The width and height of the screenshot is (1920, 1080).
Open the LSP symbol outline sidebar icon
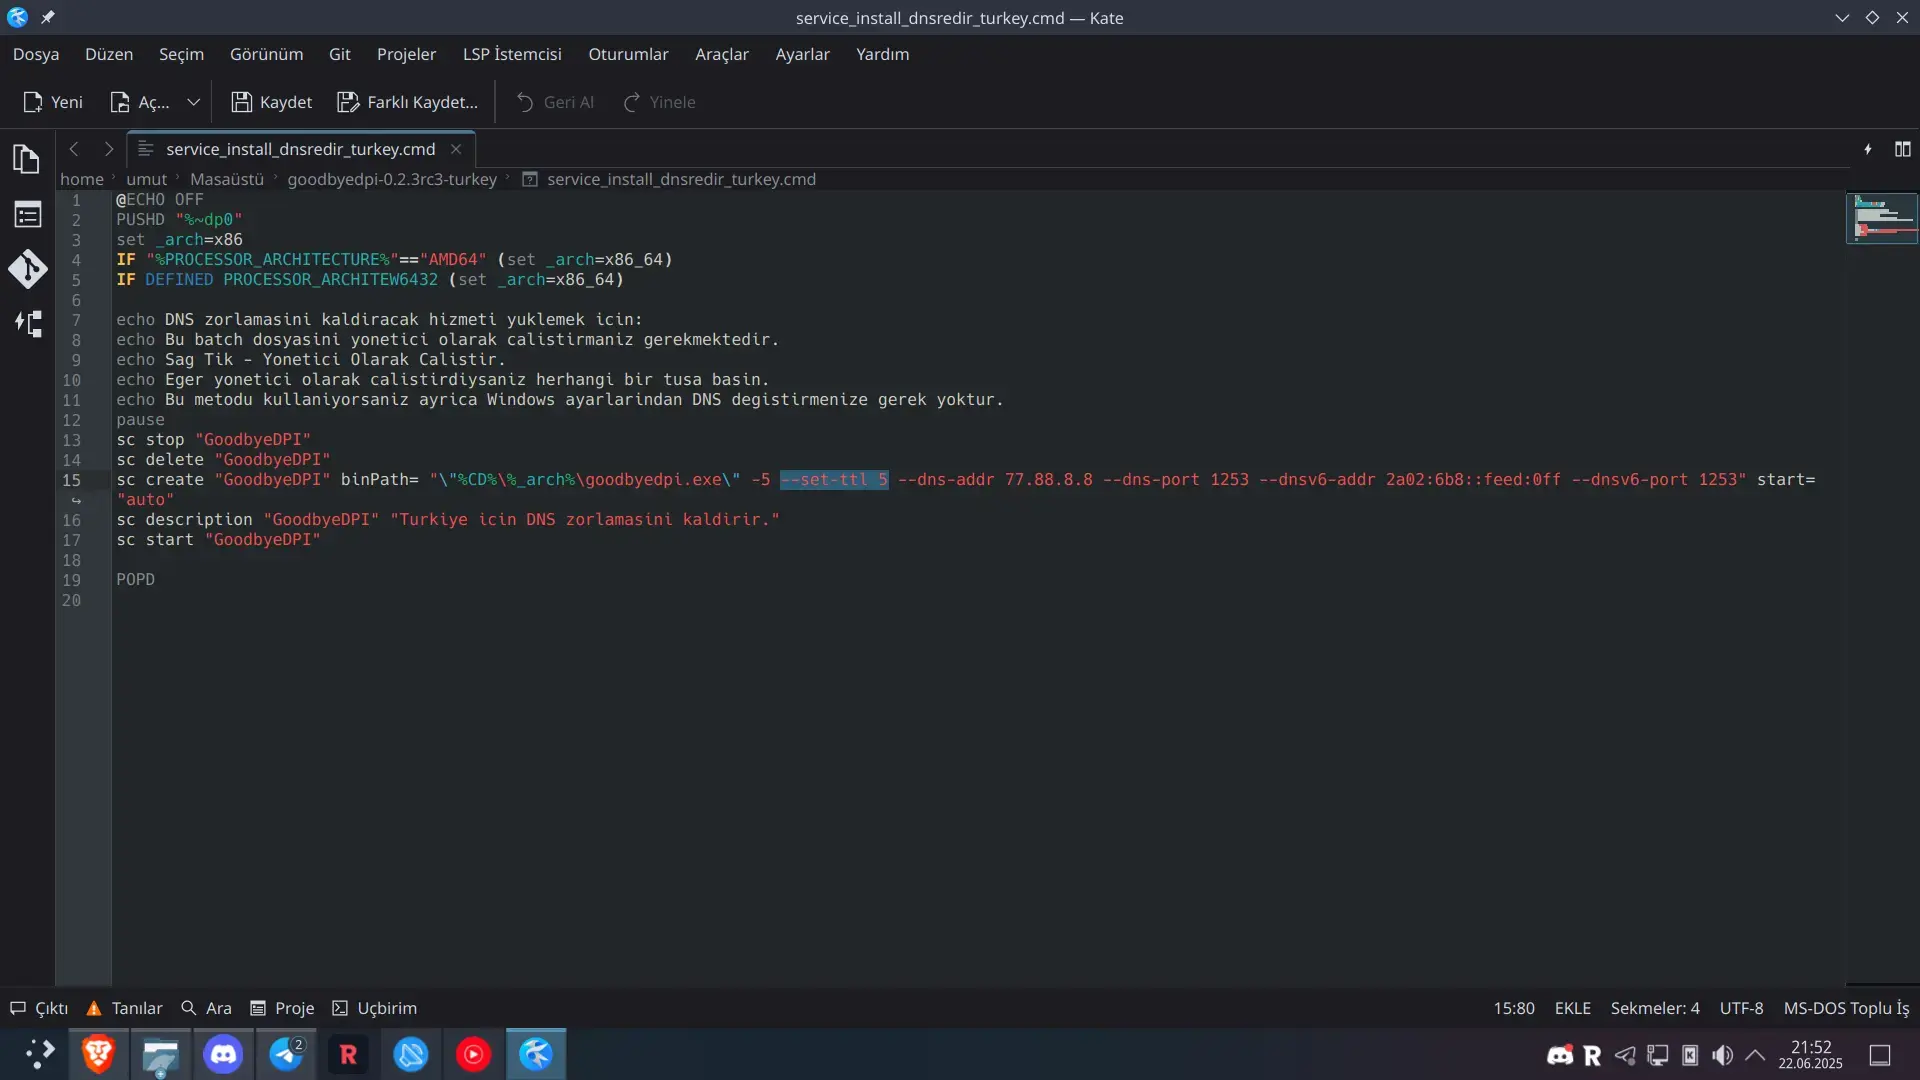(x=27, y=324)
